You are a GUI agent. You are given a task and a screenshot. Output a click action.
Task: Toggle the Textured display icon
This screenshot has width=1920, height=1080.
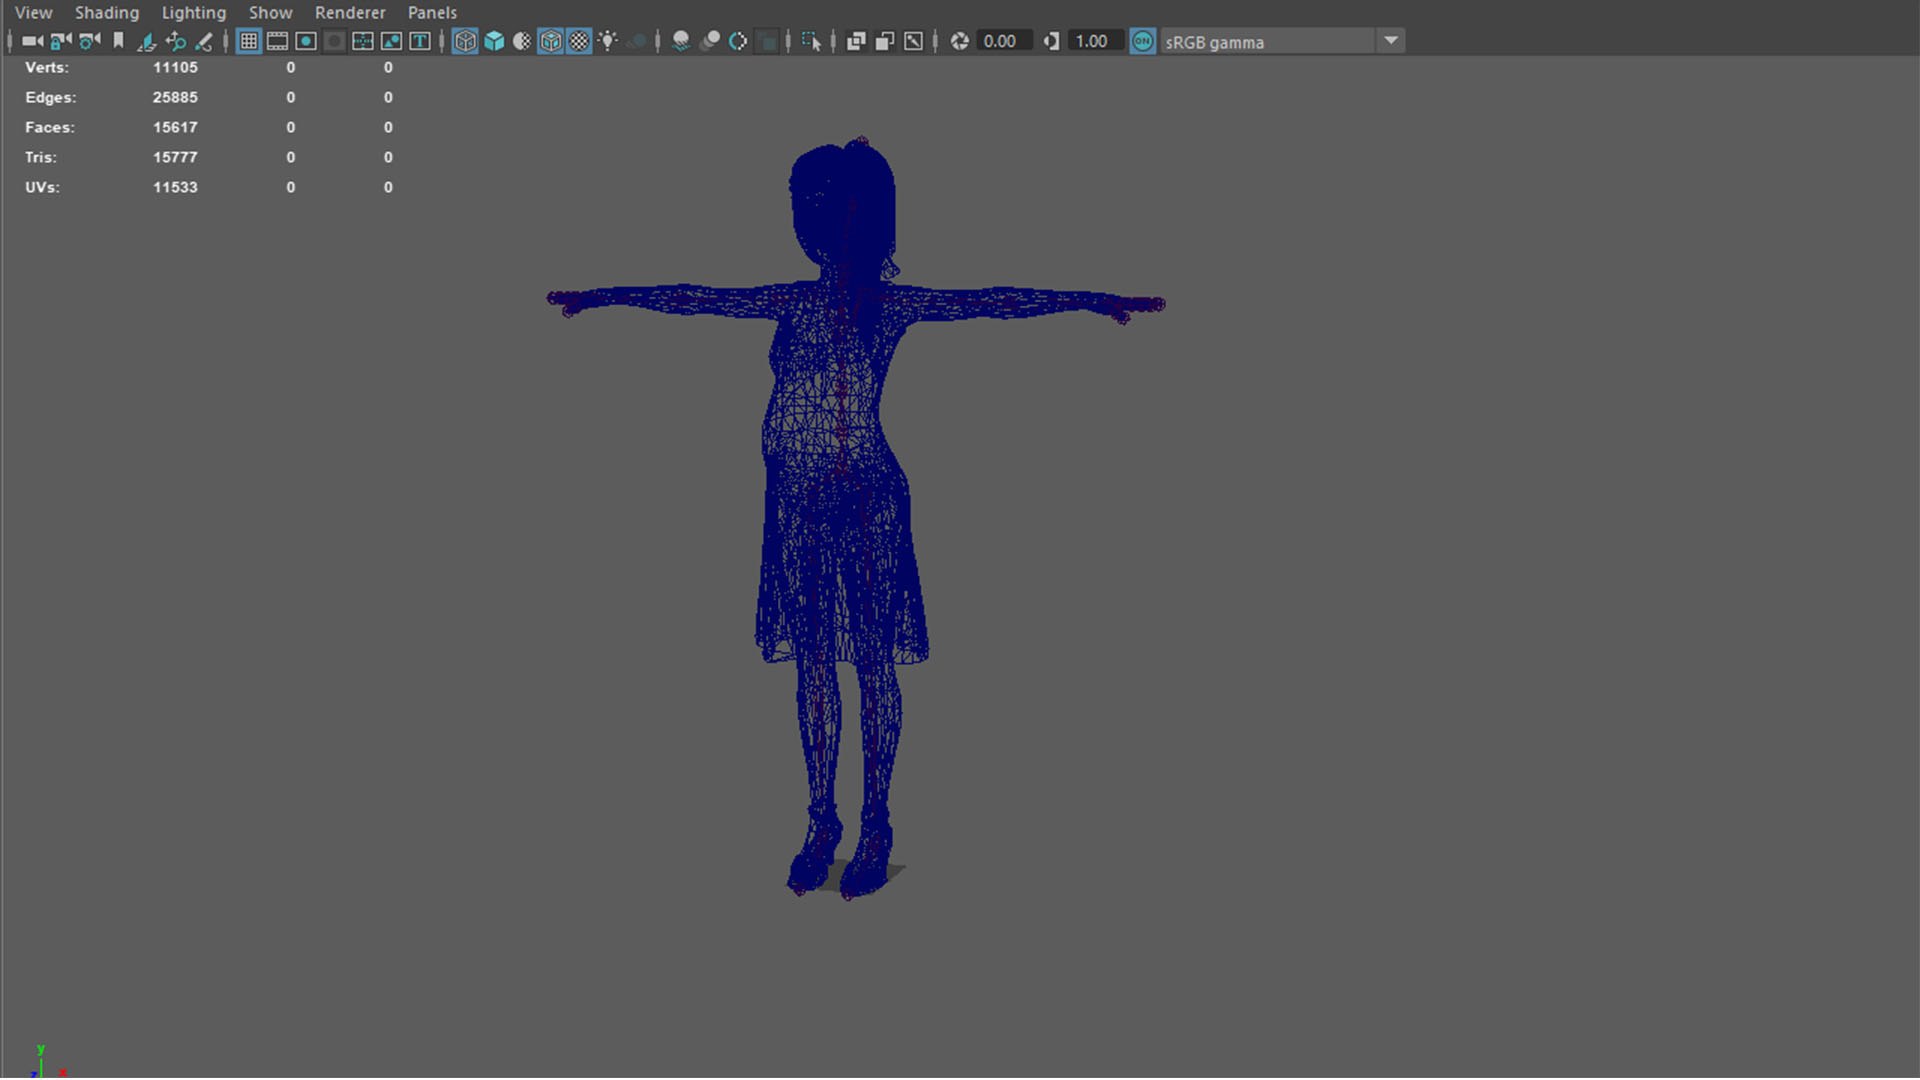pos(579,41)
